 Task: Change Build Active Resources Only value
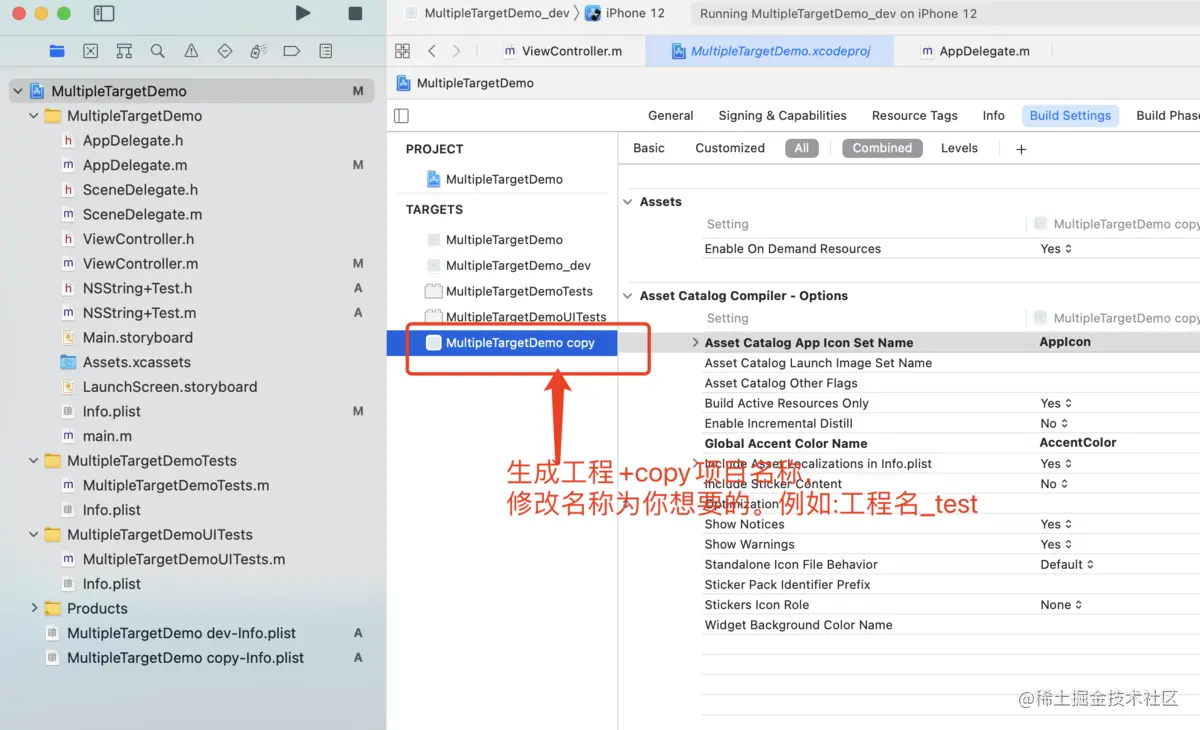click(1056, 403)
